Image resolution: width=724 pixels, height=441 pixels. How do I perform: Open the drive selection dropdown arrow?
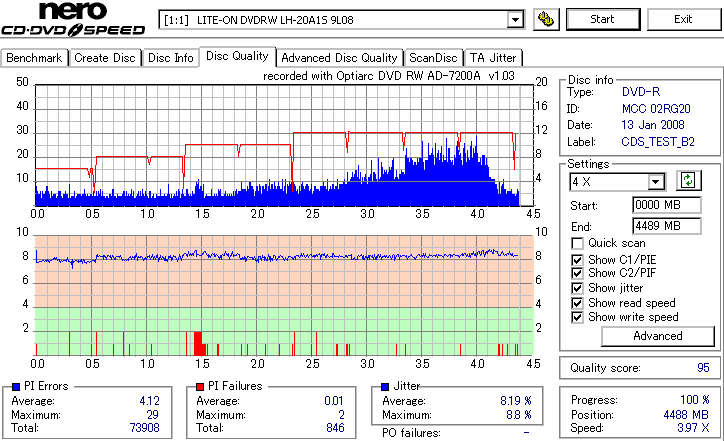click(515, 20)
